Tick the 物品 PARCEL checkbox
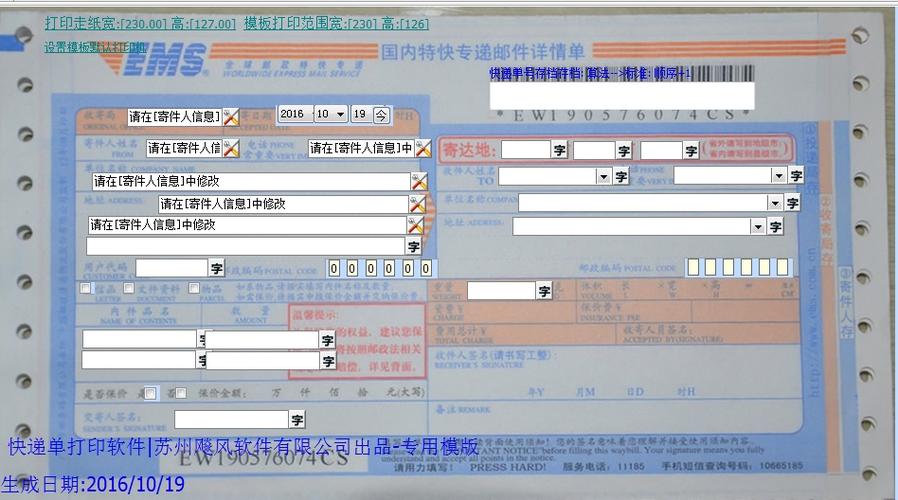 tap(194, 288)
